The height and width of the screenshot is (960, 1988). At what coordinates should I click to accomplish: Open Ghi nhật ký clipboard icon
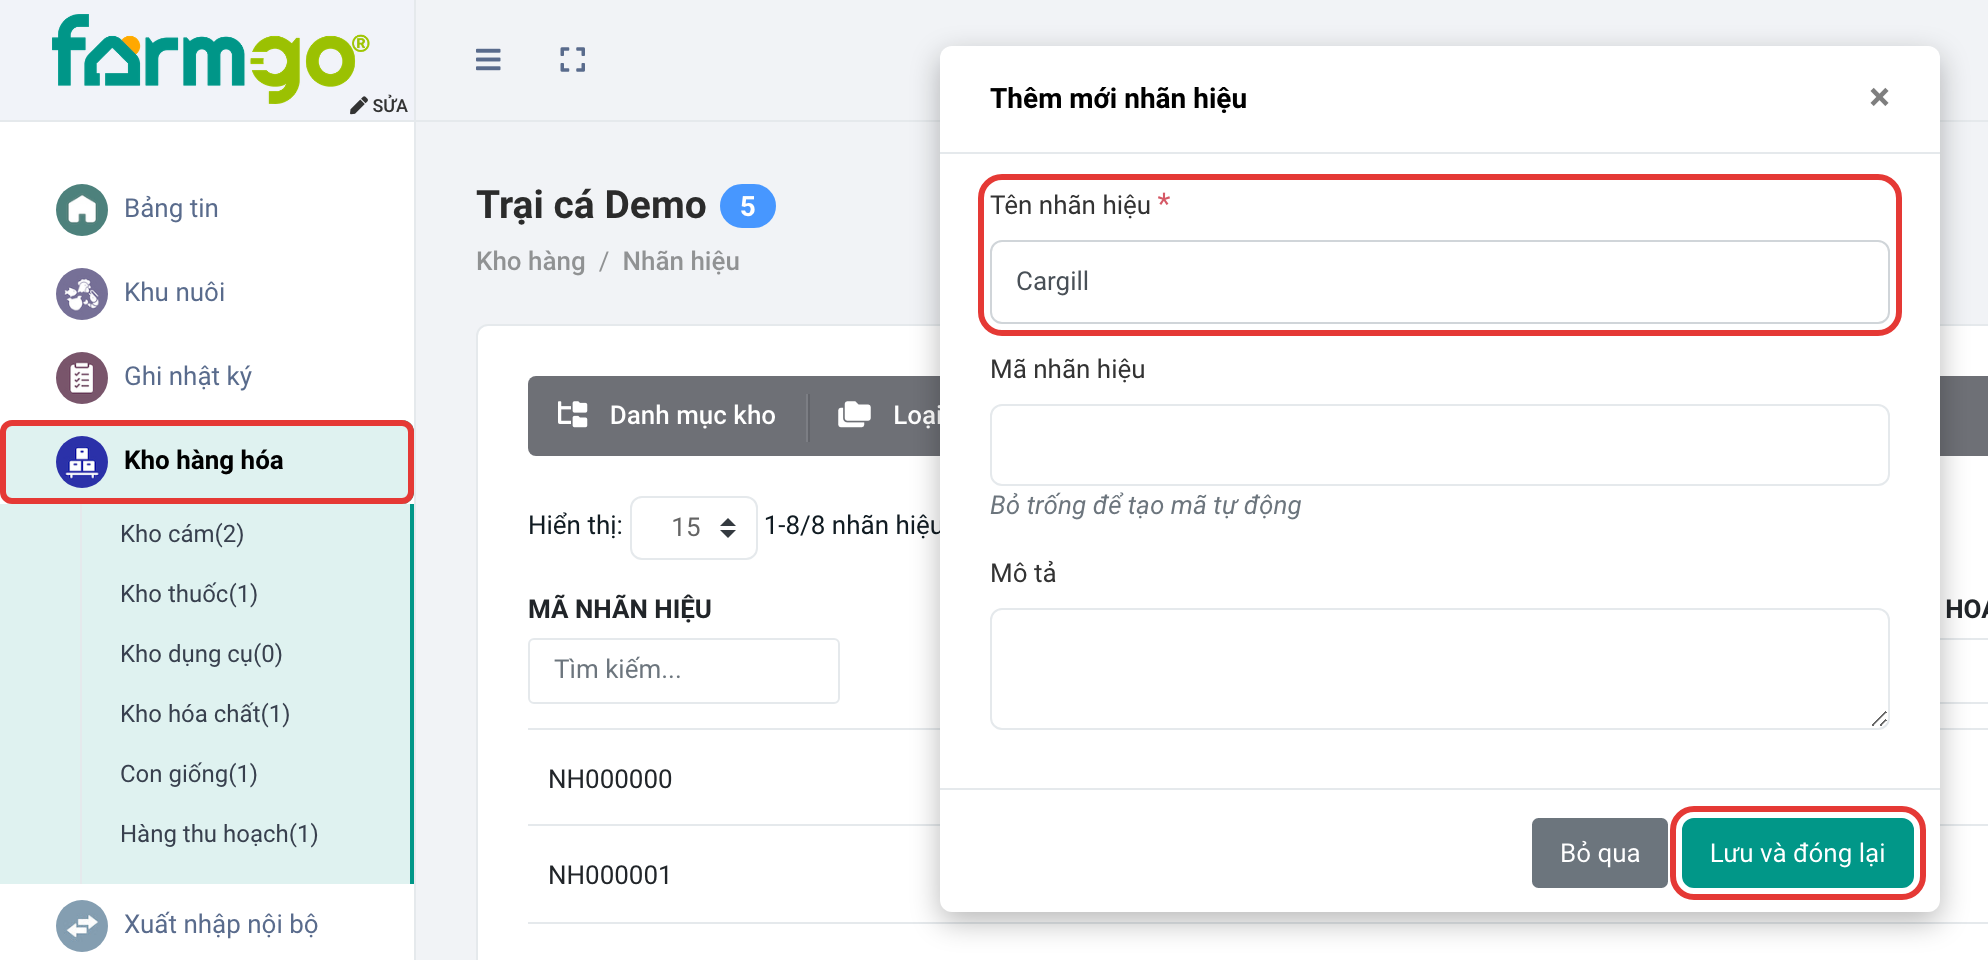(82, 377)
